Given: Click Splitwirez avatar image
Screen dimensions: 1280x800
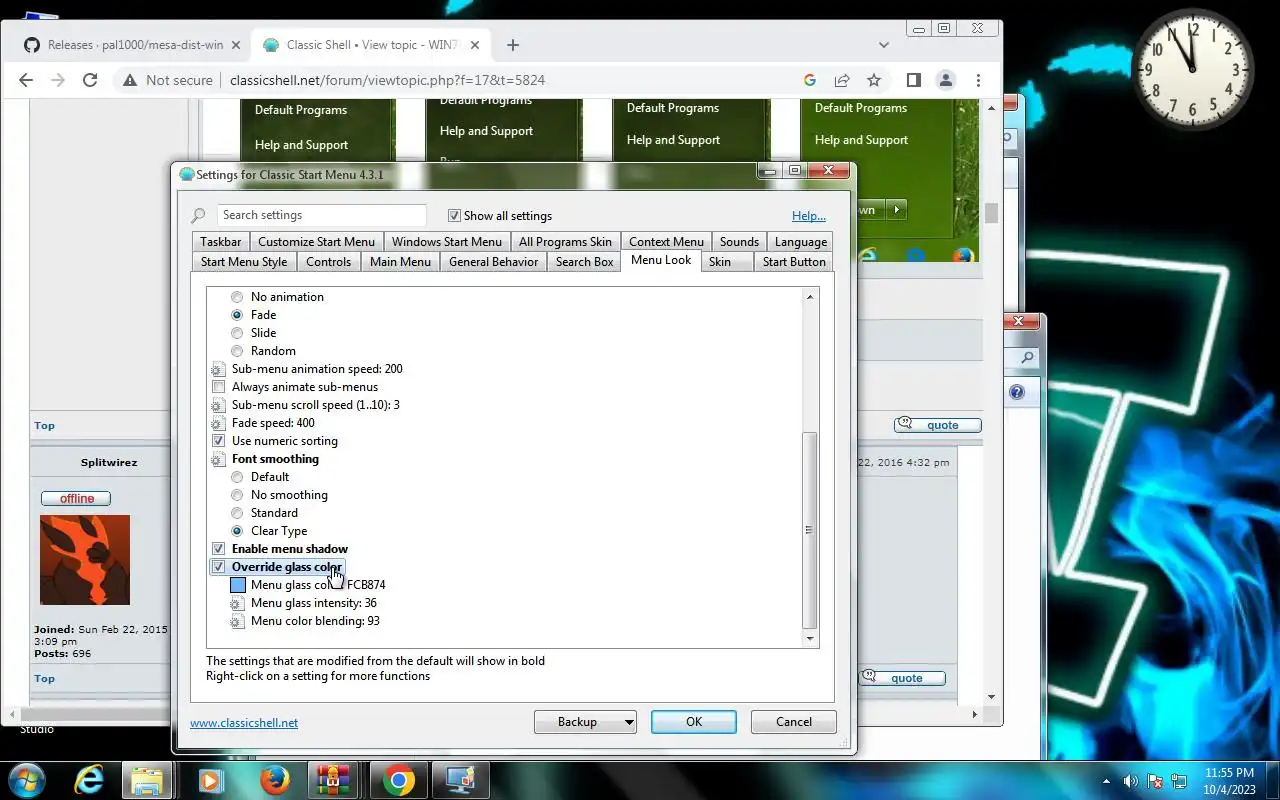Looking at the screenshot, I should (85, 560).
